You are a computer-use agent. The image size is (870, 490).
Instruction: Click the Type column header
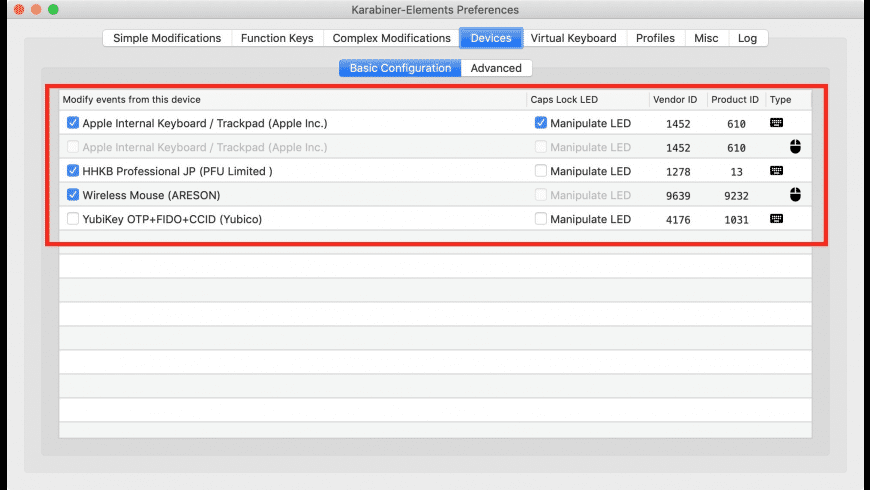point(788,99)
